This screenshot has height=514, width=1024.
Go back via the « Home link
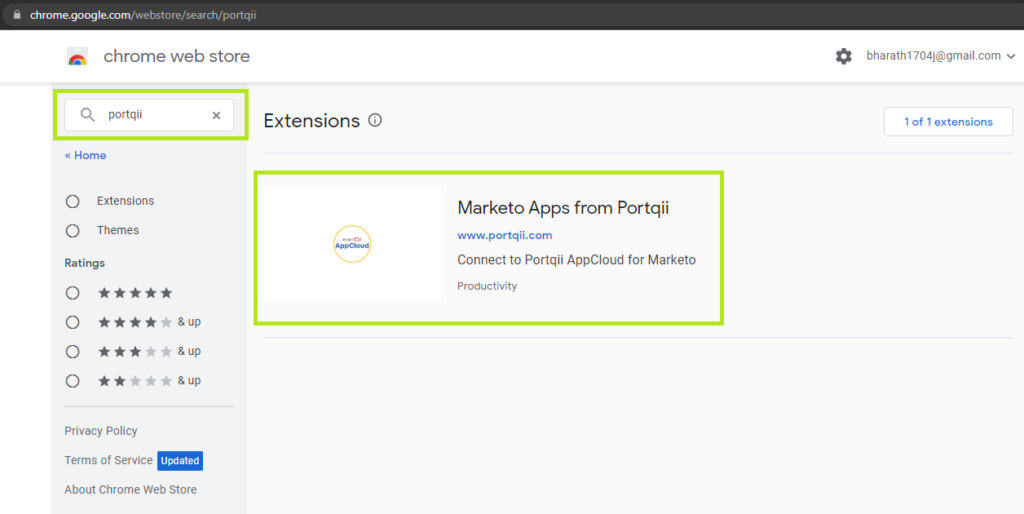click(x=86, y=155)
